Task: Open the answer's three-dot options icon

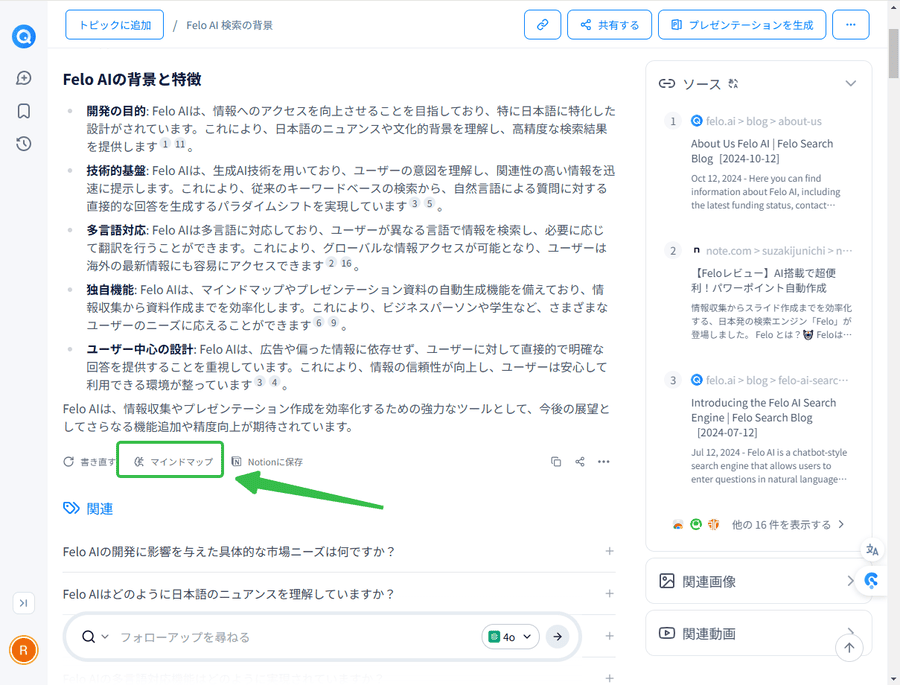Action: point(603,462)
